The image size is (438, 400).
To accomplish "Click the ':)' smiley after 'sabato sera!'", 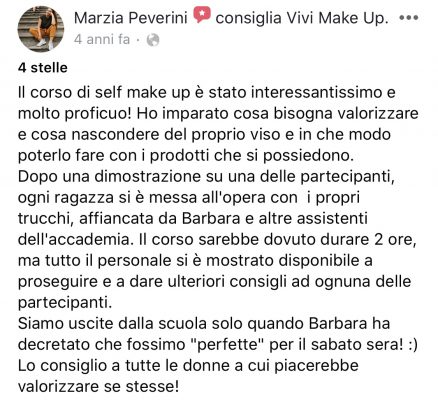I will pyautogui.click(x=412, y=345).
